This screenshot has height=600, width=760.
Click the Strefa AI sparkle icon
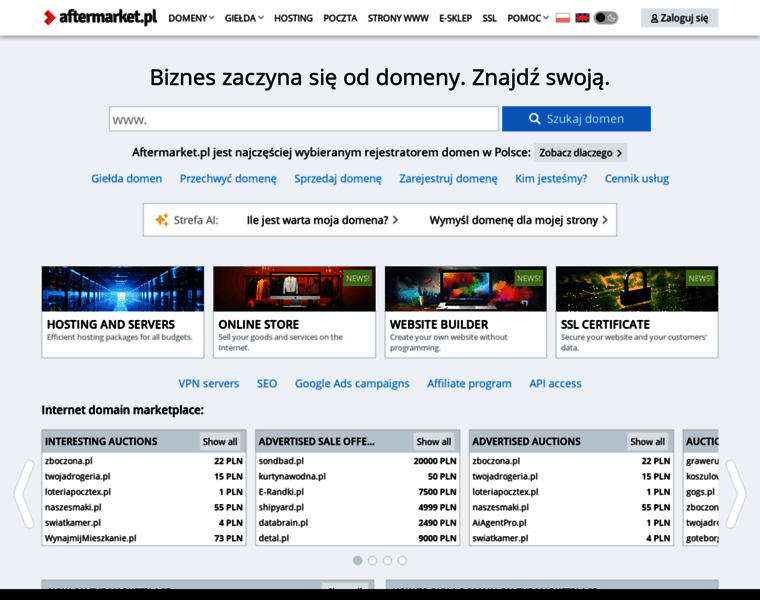tap(161, 220)
